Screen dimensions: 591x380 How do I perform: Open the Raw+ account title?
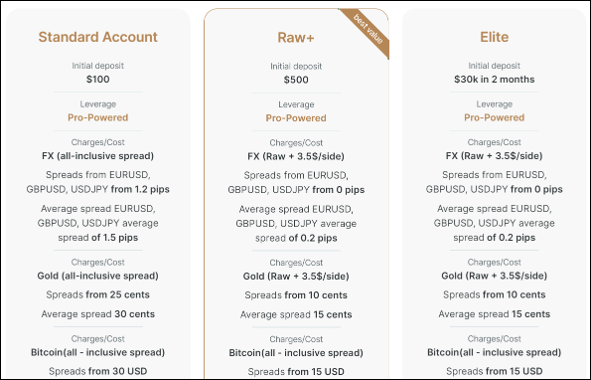296,37
